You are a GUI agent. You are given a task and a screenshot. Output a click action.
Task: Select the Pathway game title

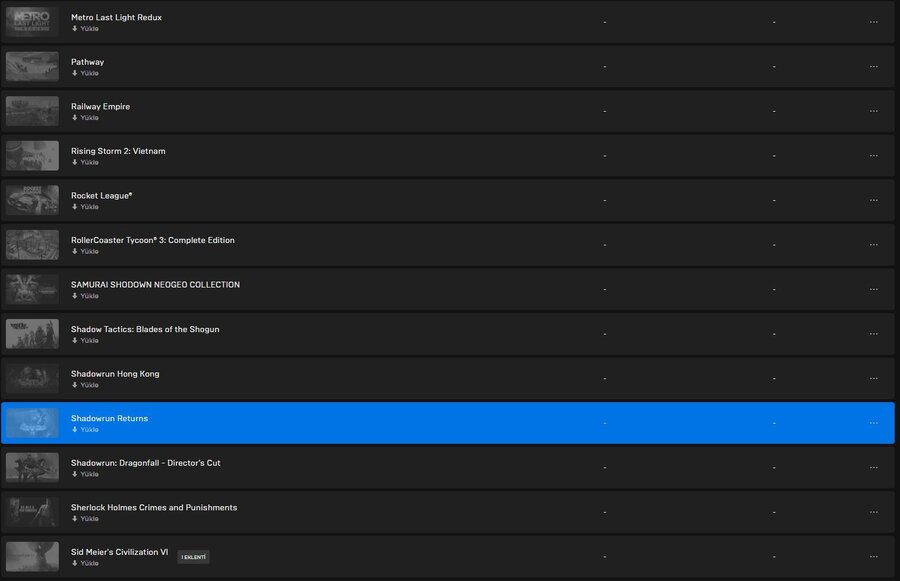coord(87,62)
